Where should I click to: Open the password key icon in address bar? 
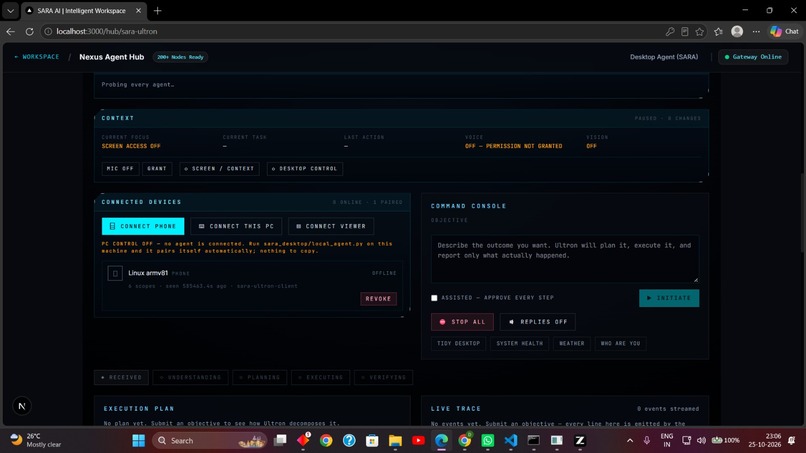(x=669, y=31)
